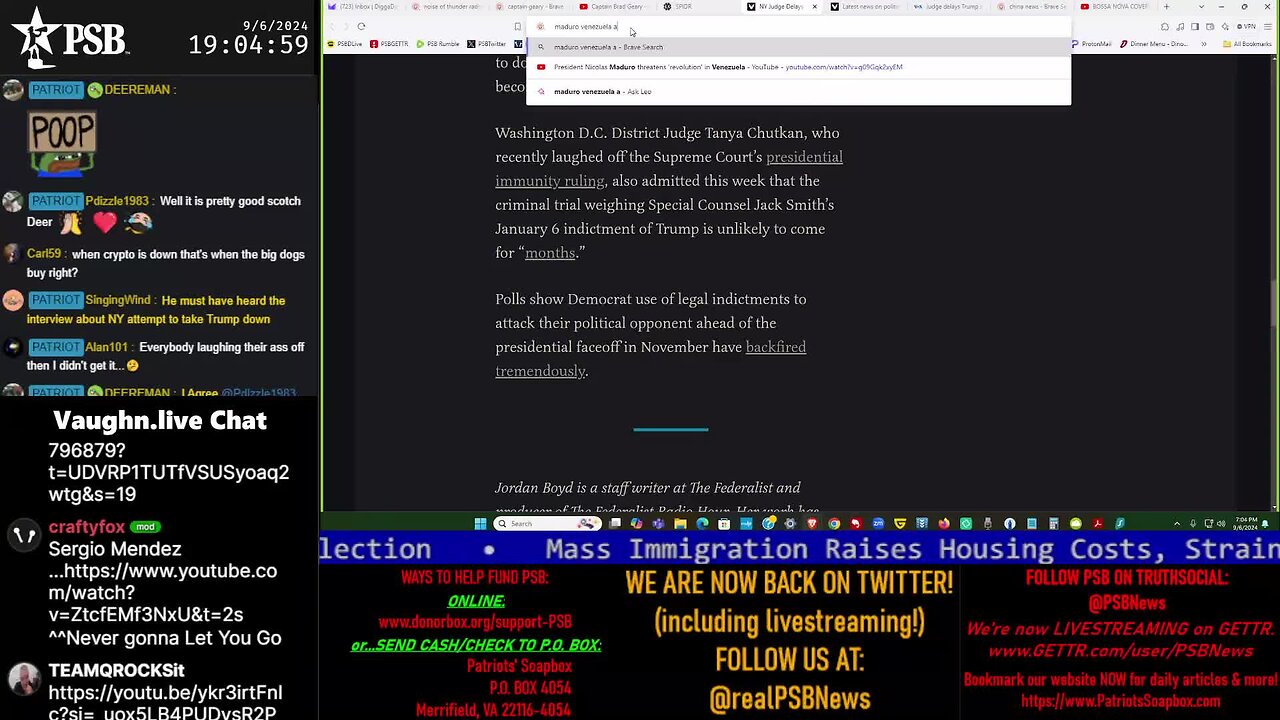This screenshot has width=1280, height=720.
Task: Launch Firefox from the taskbar
Action: click(943, 524)
